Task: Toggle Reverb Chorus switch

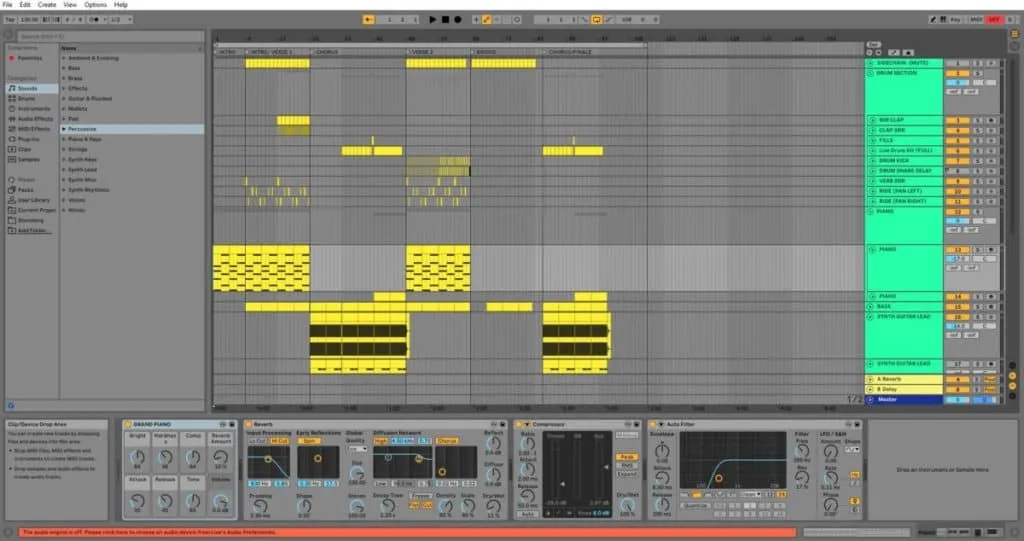Action: point(447,441)
